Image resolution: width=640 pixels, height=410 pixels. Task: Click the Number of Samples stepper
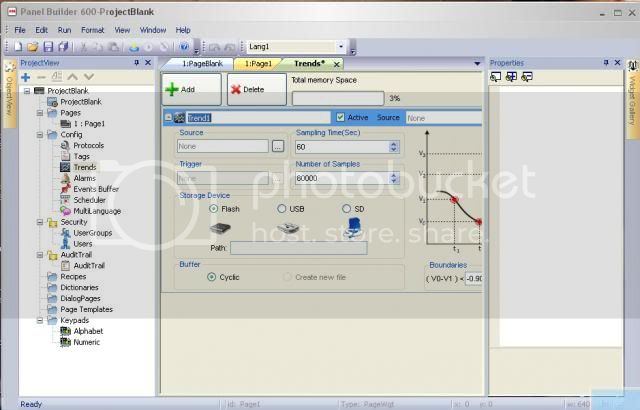click(x=393, y=178)
